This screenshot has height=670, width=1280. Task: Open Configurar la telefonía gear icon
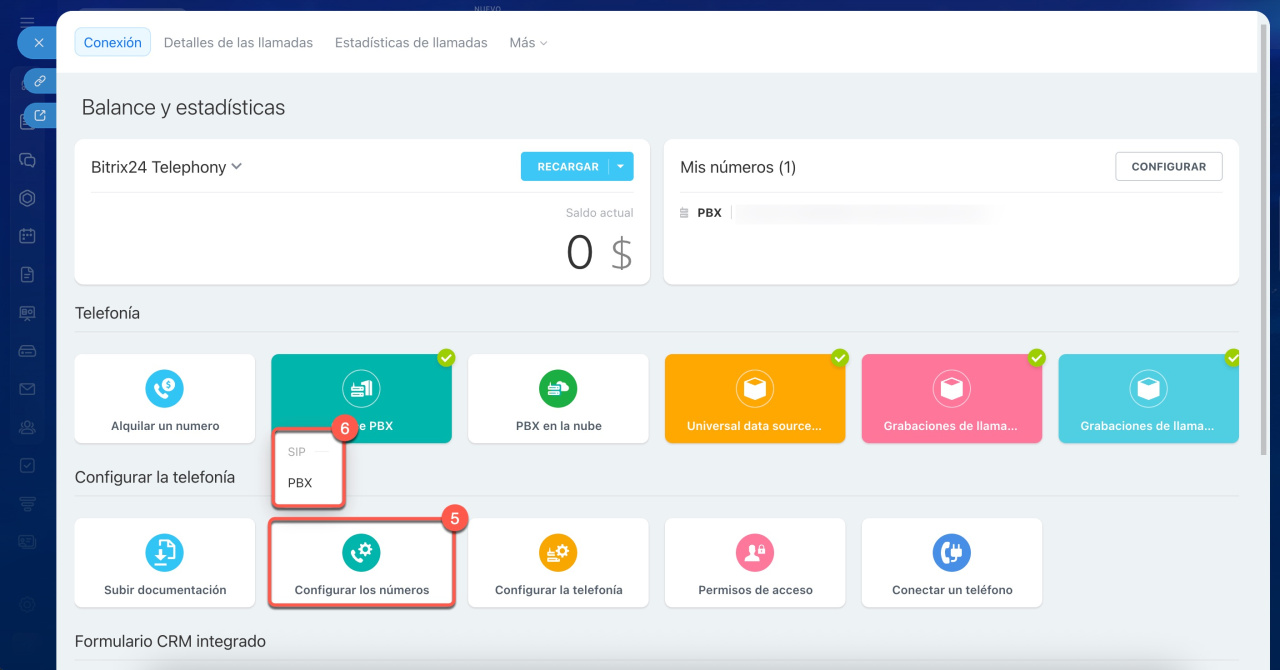(x=558, y=552)
